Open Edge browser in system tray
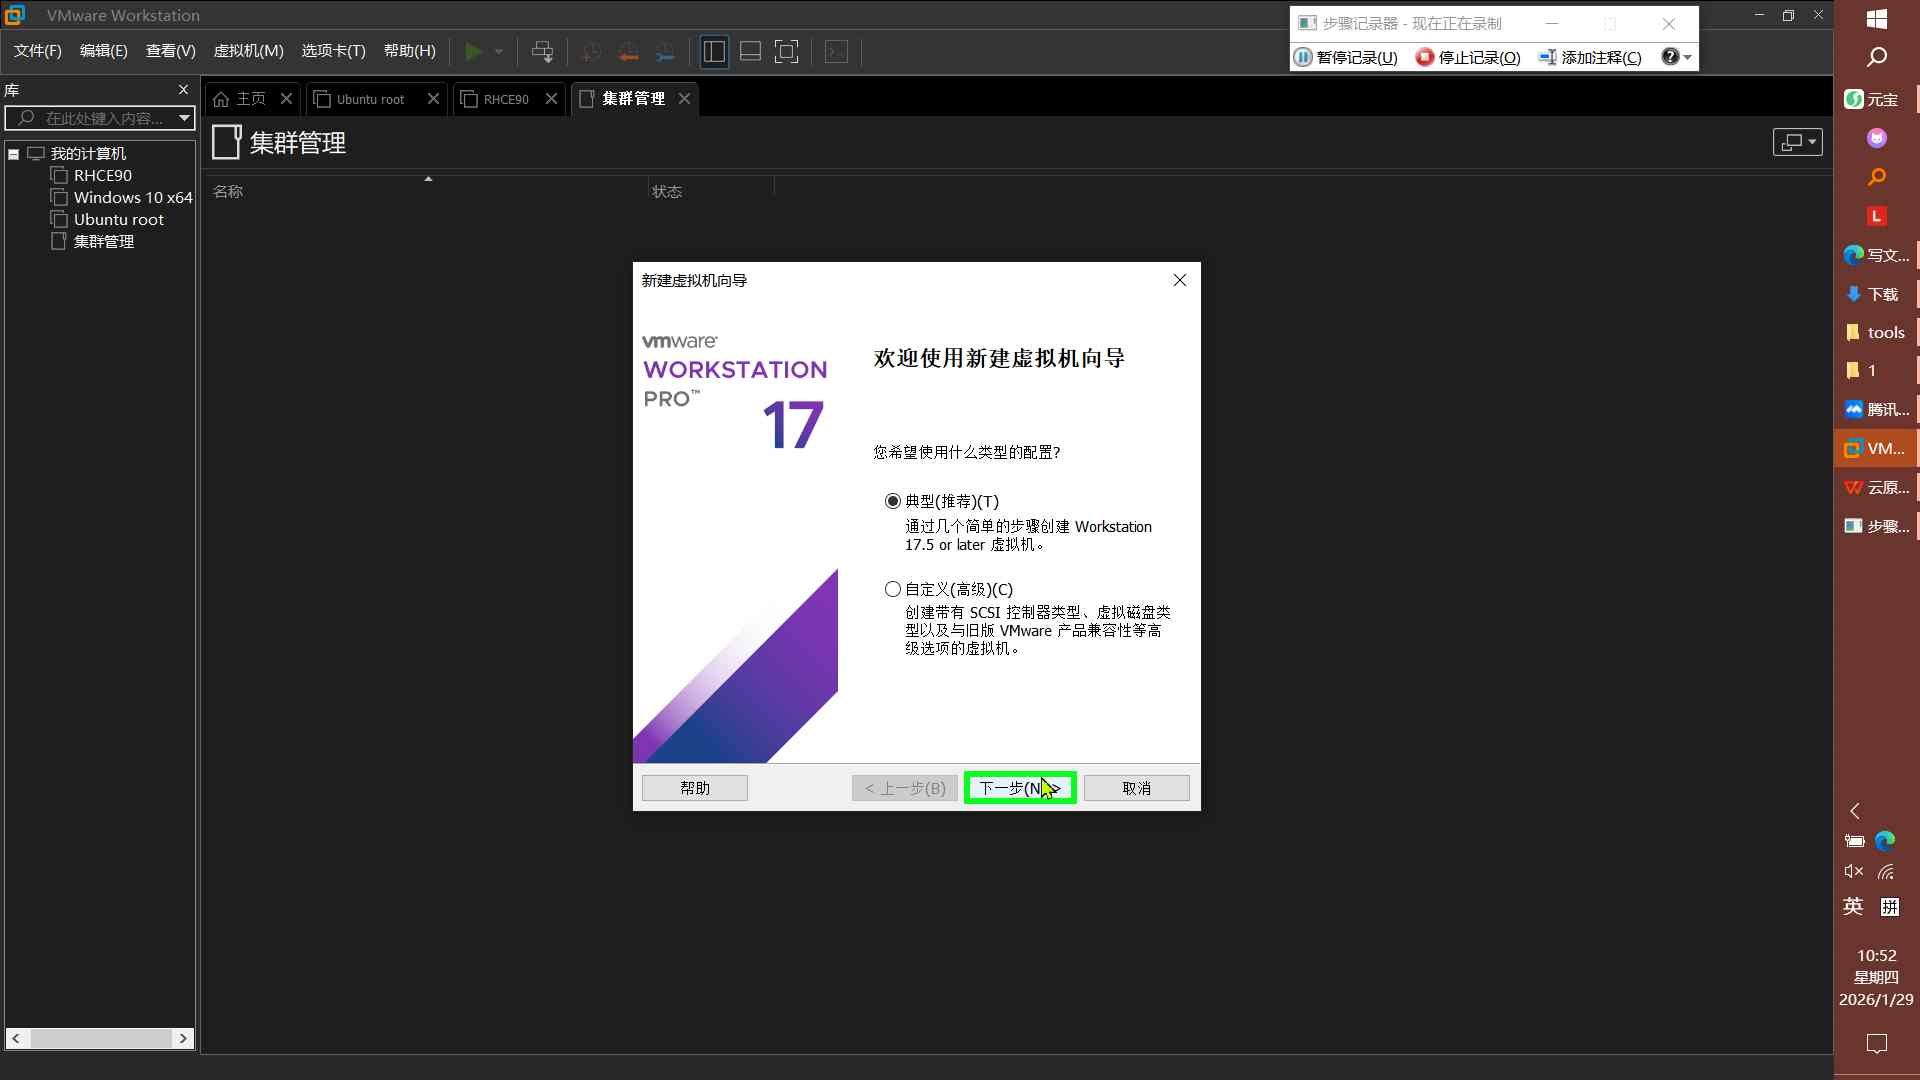 [1885, 841]
